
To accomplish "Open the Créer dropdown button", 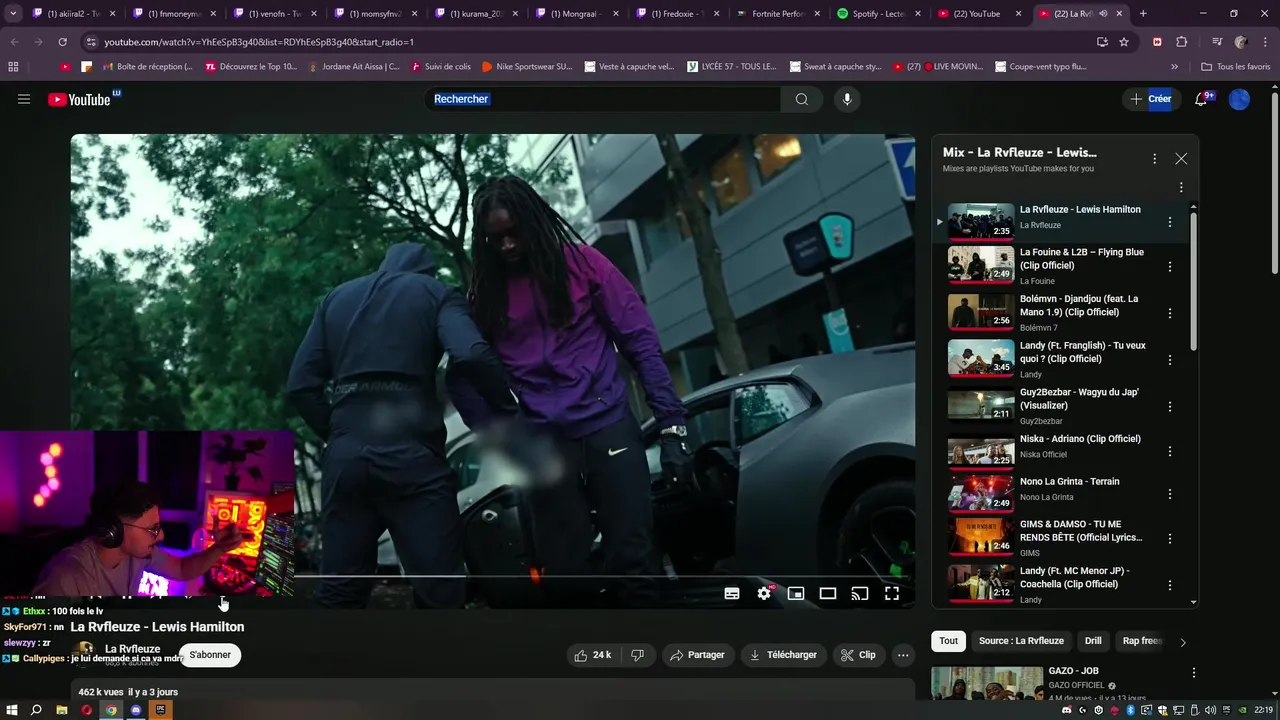I will [x=1149, y=99].
